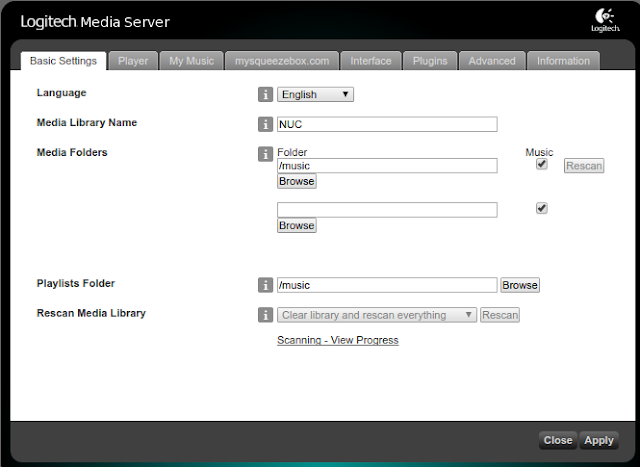Switch to the Advanced tab
Image resolution: width=640 pixels, height=467 pixels.
[x=492, y=61]
